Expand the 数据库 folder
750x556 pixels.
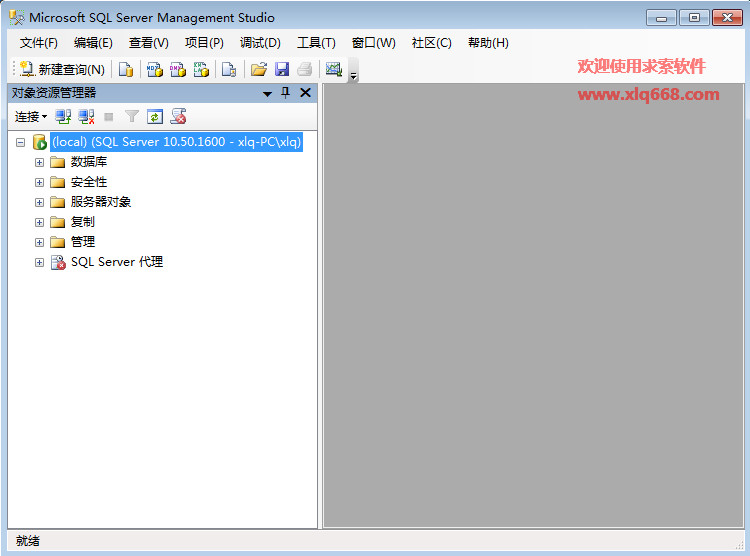pyautogui.click(x=39, y=162)
